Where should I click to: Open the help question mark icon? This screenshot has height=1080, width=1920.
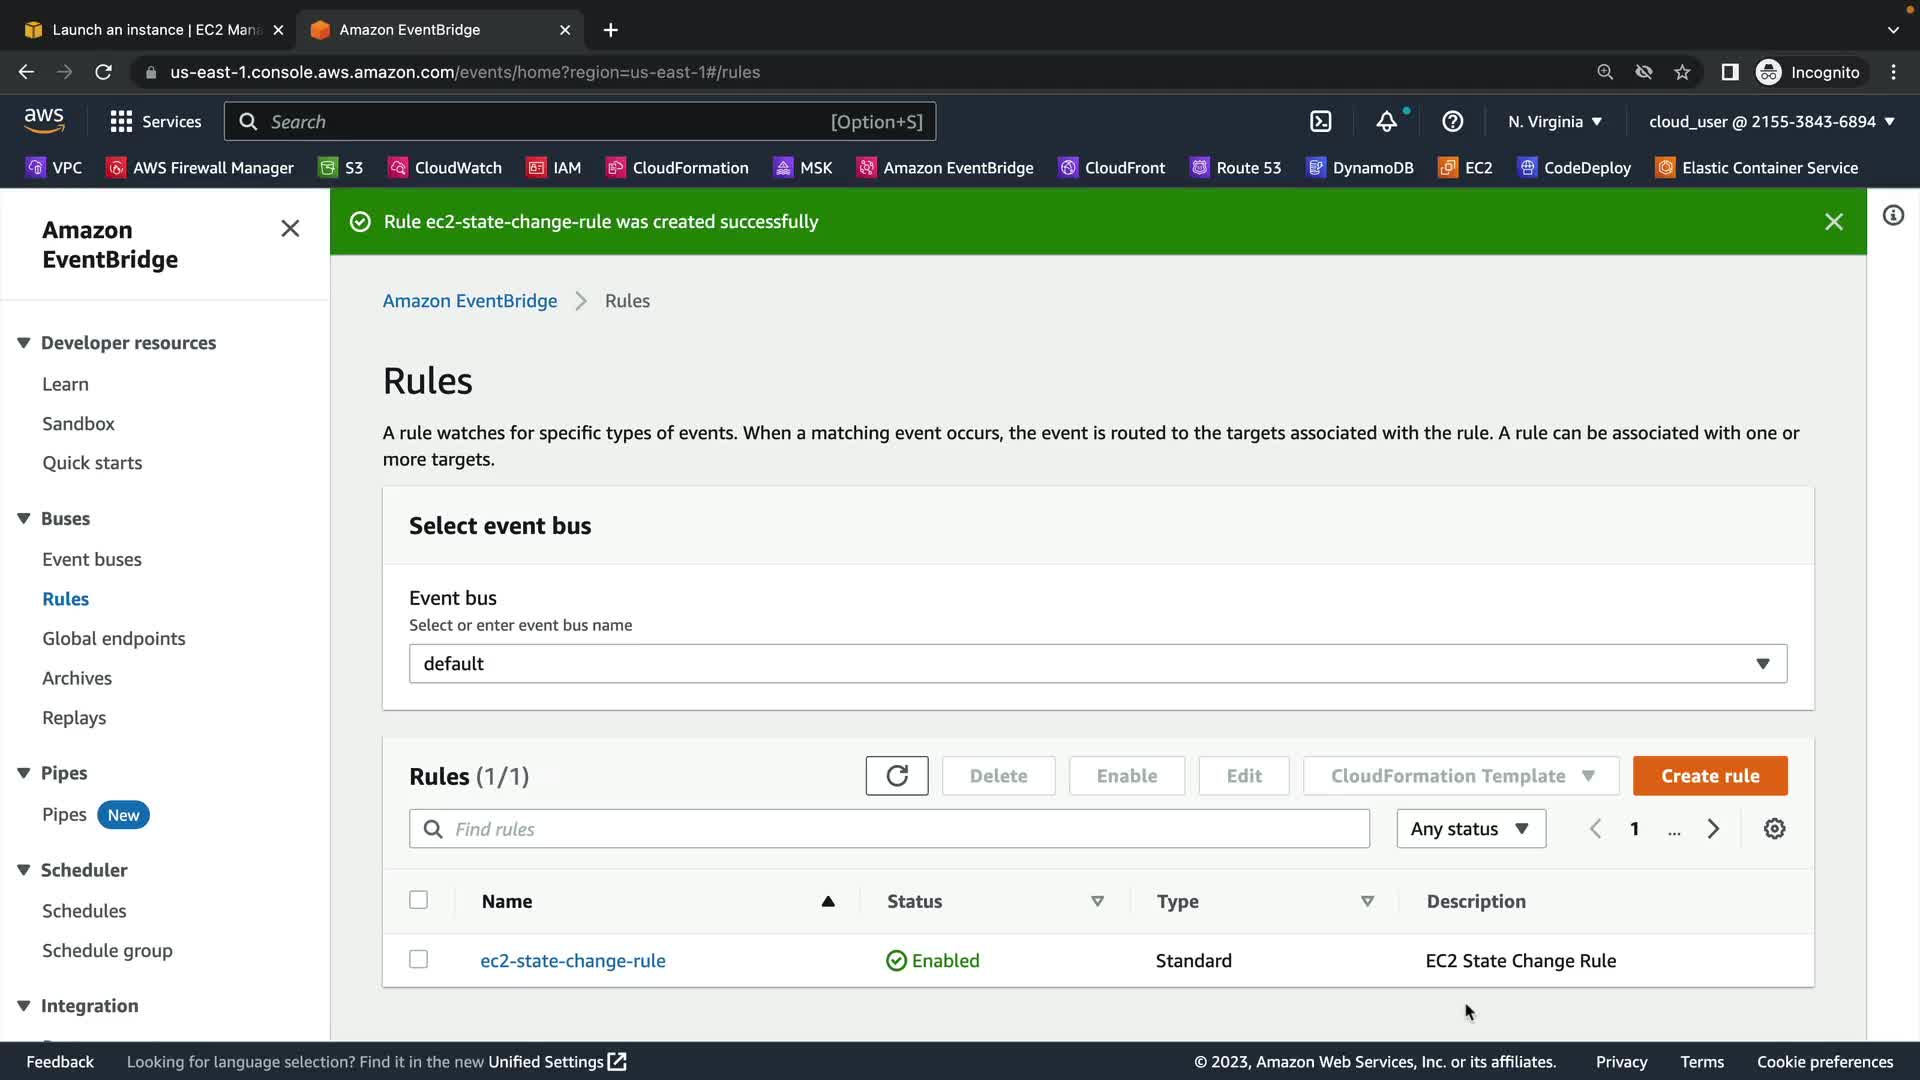(x=1452, y=122)
